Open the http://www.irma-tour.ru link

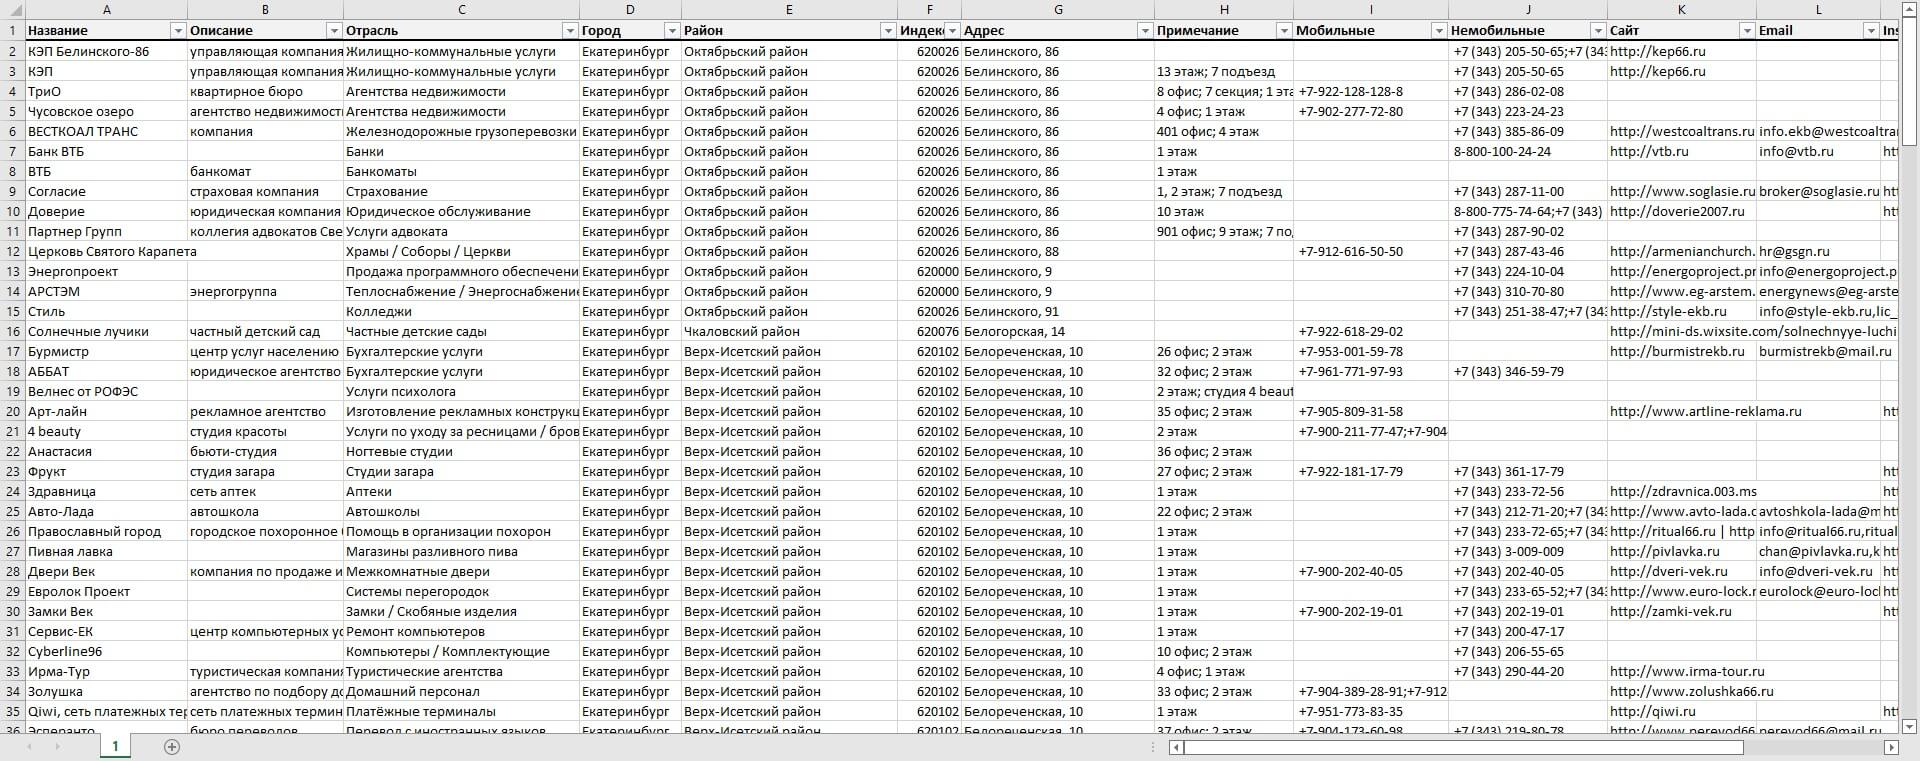(1687, 671)
